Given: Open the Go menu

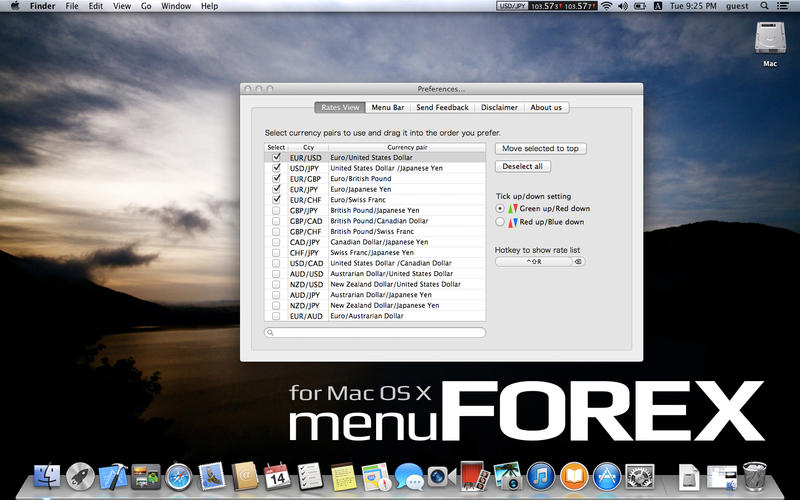Looking at the screenshot, I should 146,6.
